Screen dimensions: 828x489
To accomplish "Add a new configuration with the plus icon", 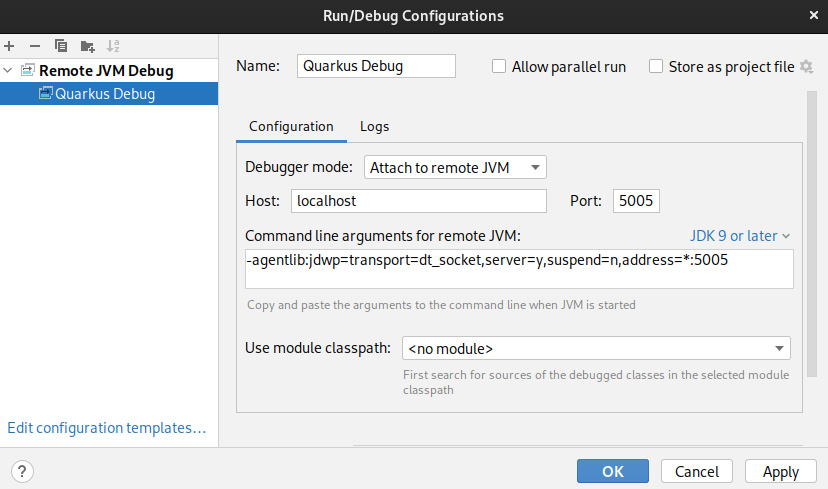I will click(x=9, y=46).
